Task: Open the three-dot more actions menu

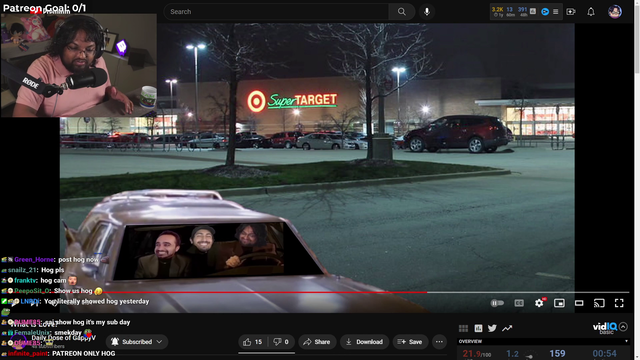Action: point(439,342)
